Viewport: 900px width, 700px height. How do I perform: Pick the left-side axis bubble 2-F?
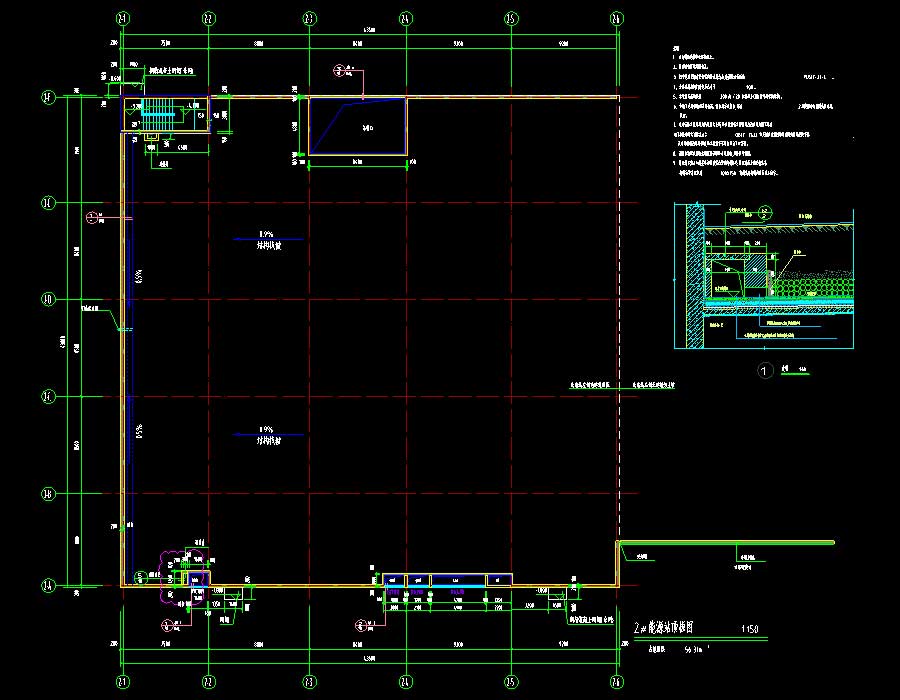pos(49,97)
